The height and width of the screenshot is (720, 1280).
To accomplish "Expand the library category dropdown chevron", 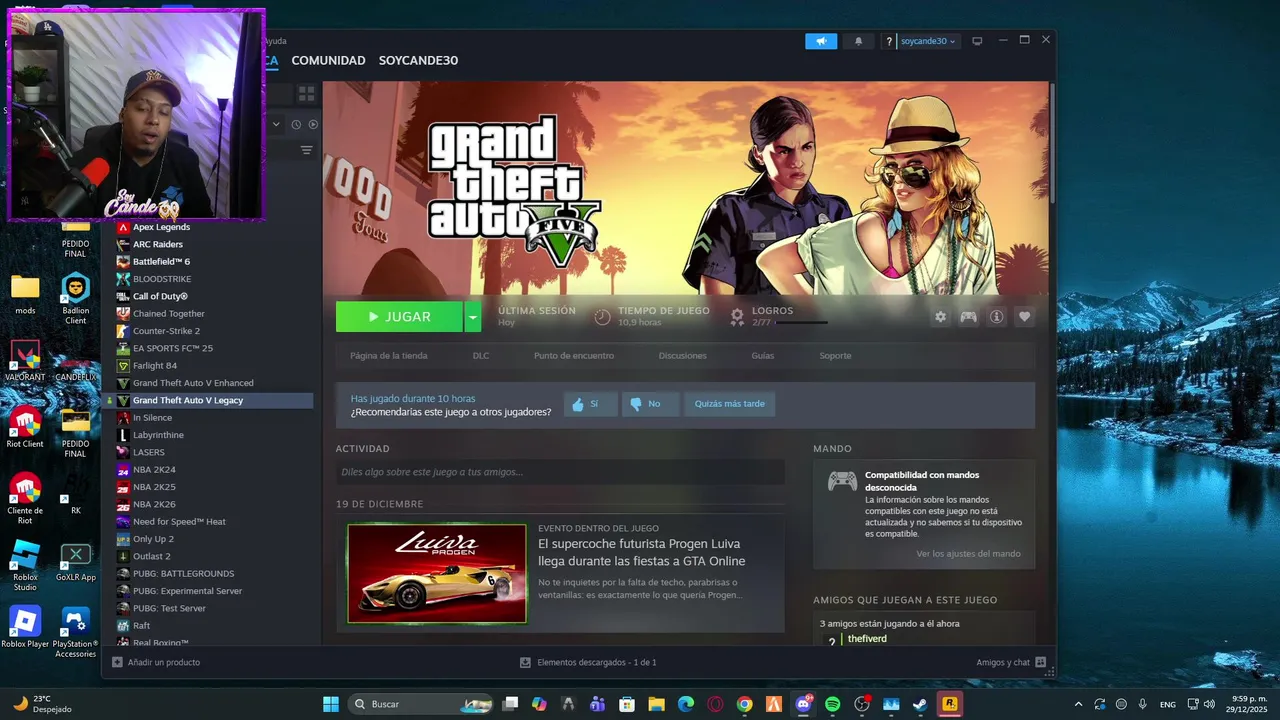I will (x=276, y=124).
